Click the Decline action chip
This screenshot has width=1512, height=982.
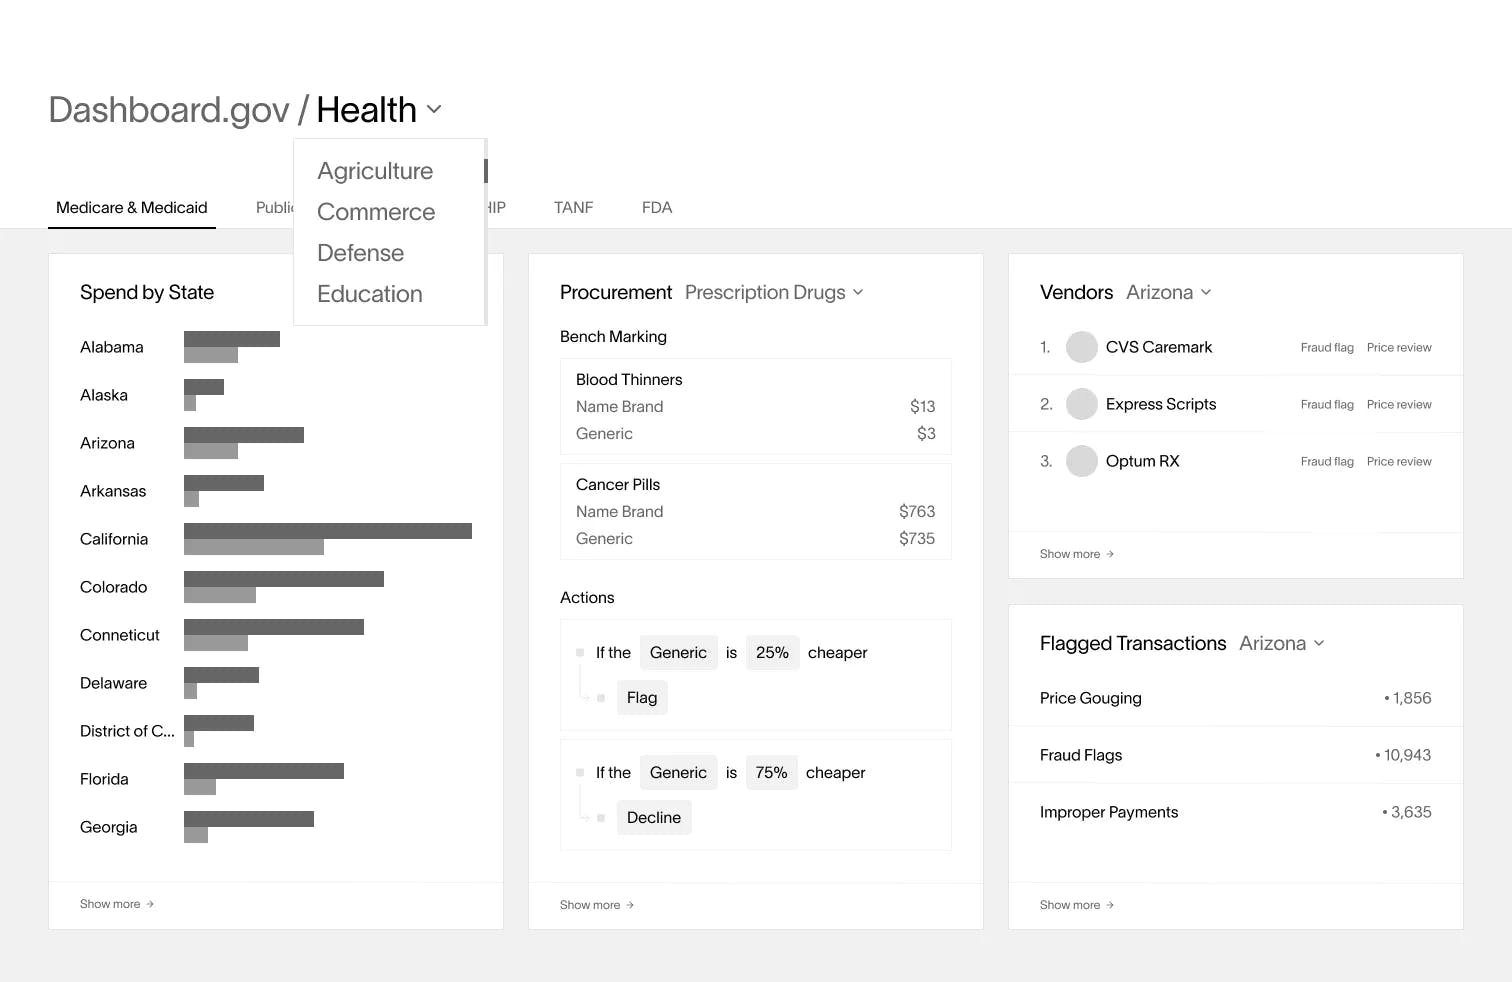coord(653,817)
